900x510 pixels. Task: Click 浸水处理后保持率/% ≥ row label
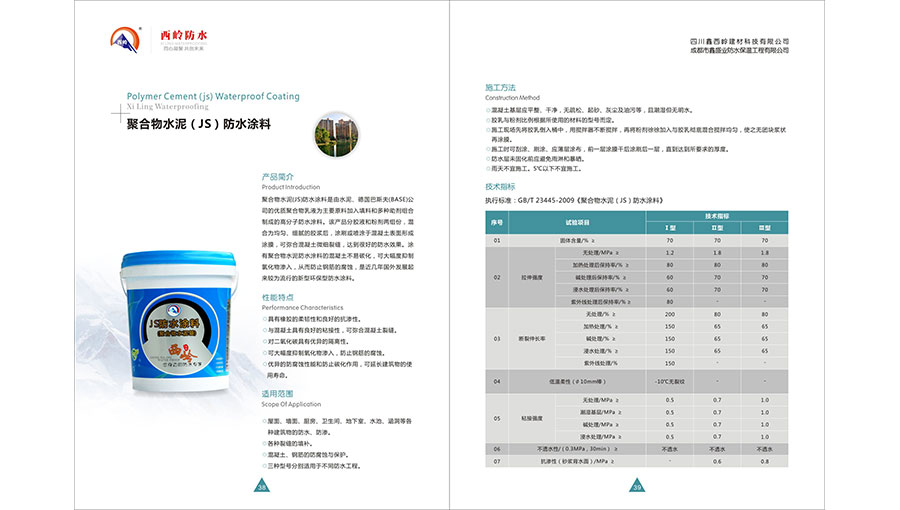click(x=600, y=290)
